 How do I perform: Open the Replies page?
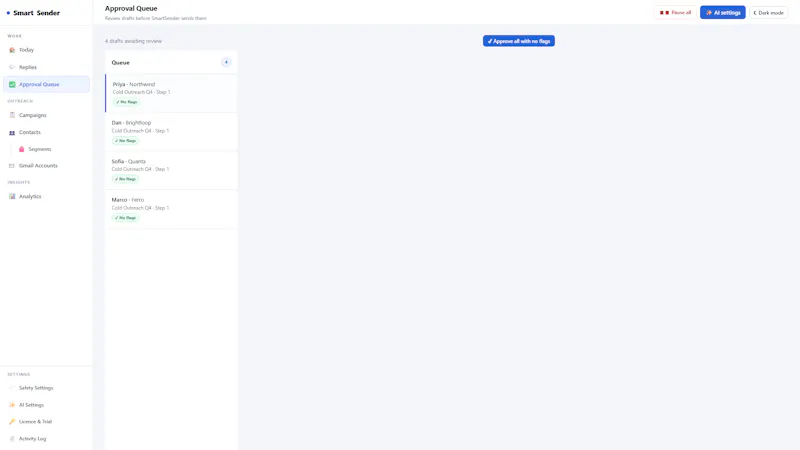click(x=46, y=67)
